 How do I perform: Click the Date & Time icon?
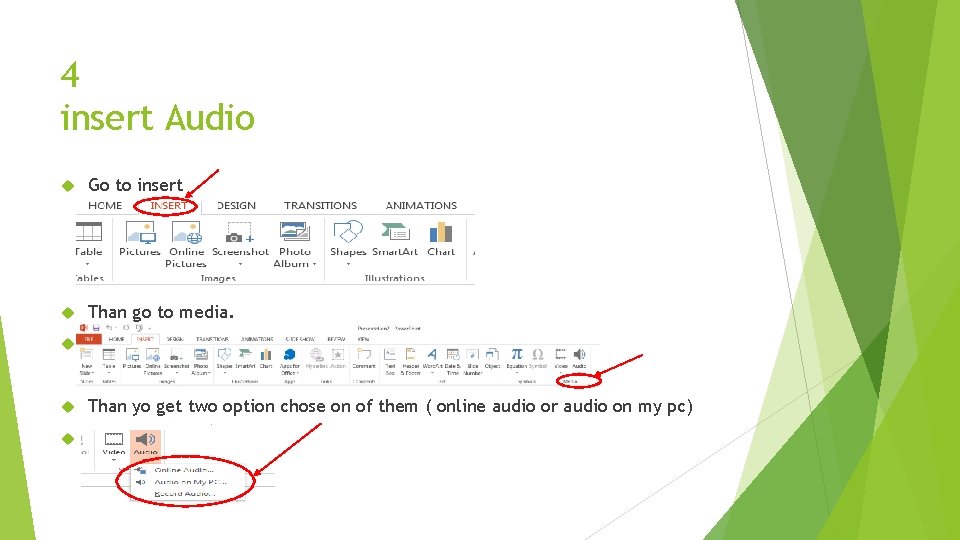click(x=452, y=354)
